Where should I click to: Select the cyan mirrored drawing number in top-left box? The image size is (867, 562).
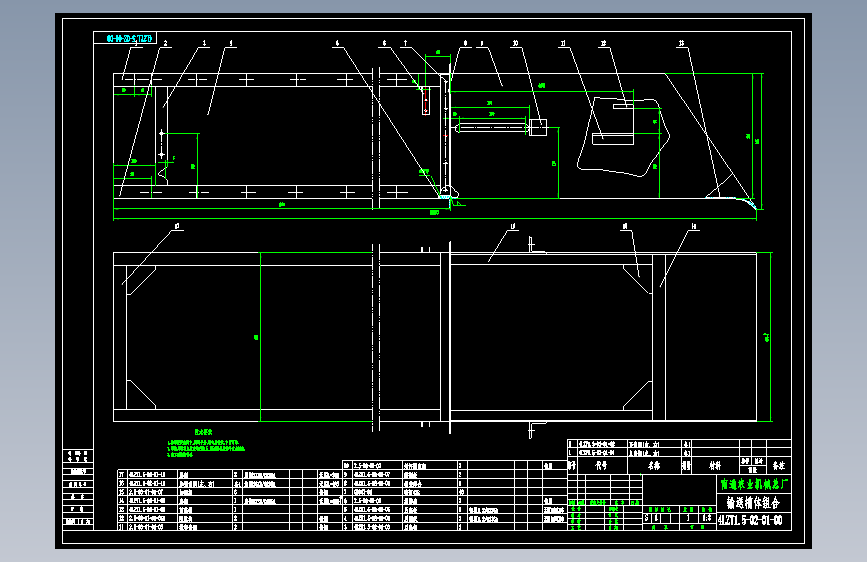tap(129, 39)
